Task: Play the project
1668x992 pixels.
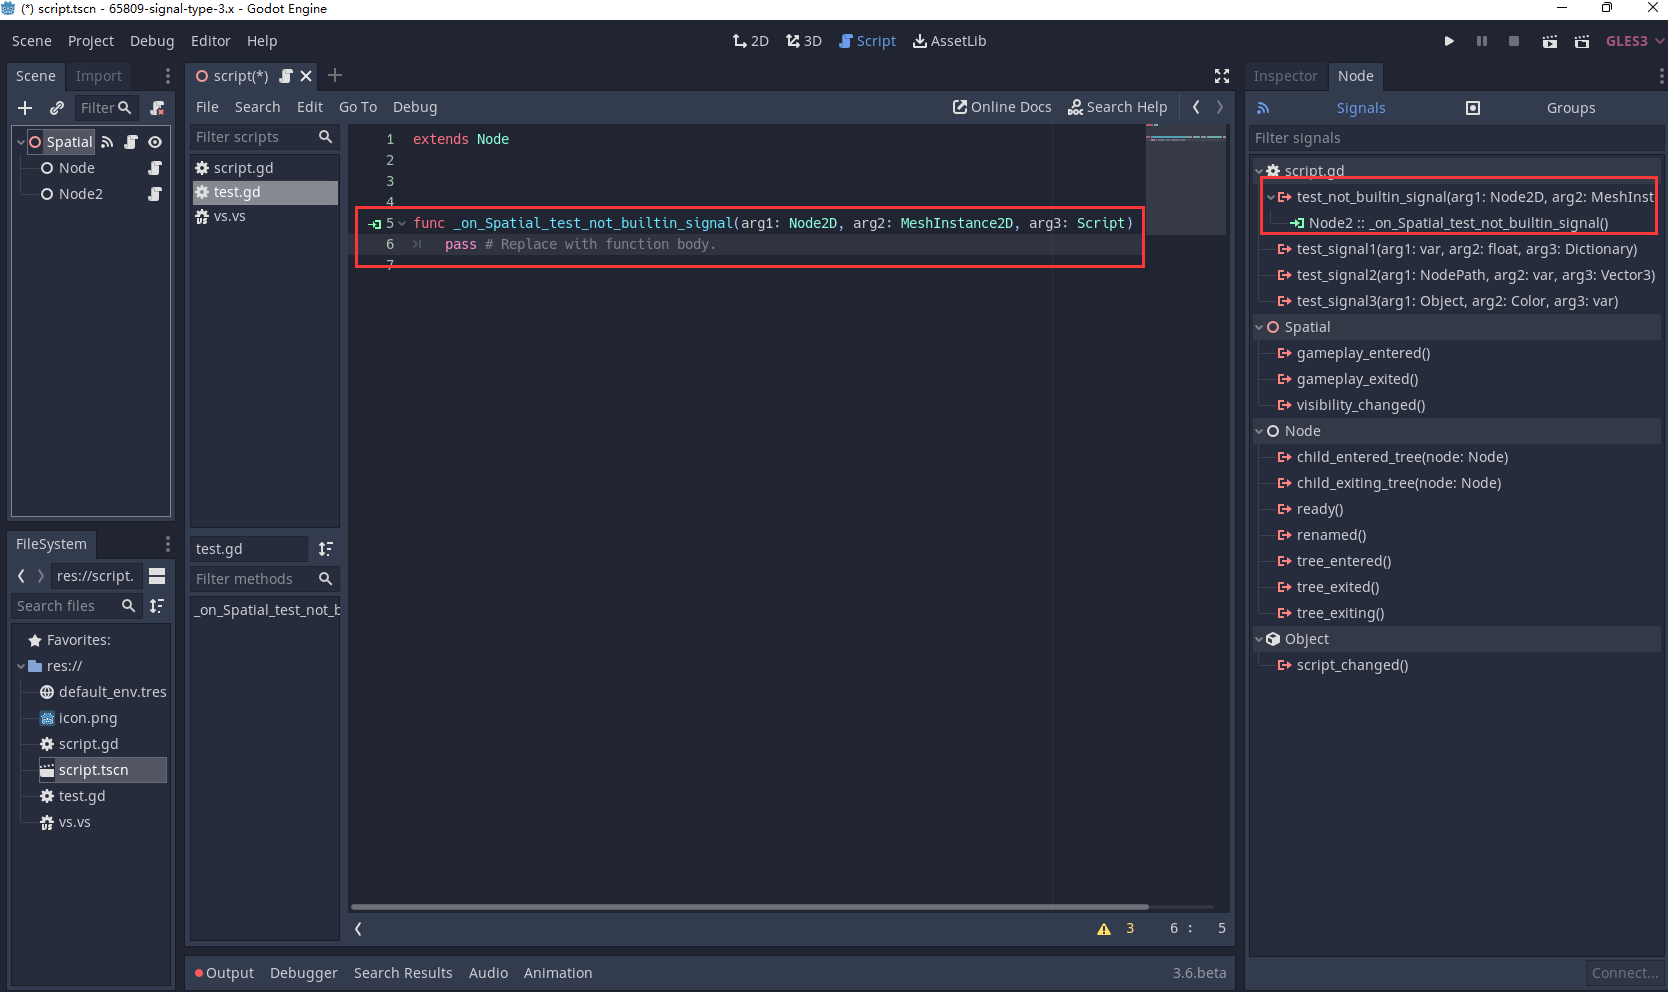Action: click(x=1449, y=41)
